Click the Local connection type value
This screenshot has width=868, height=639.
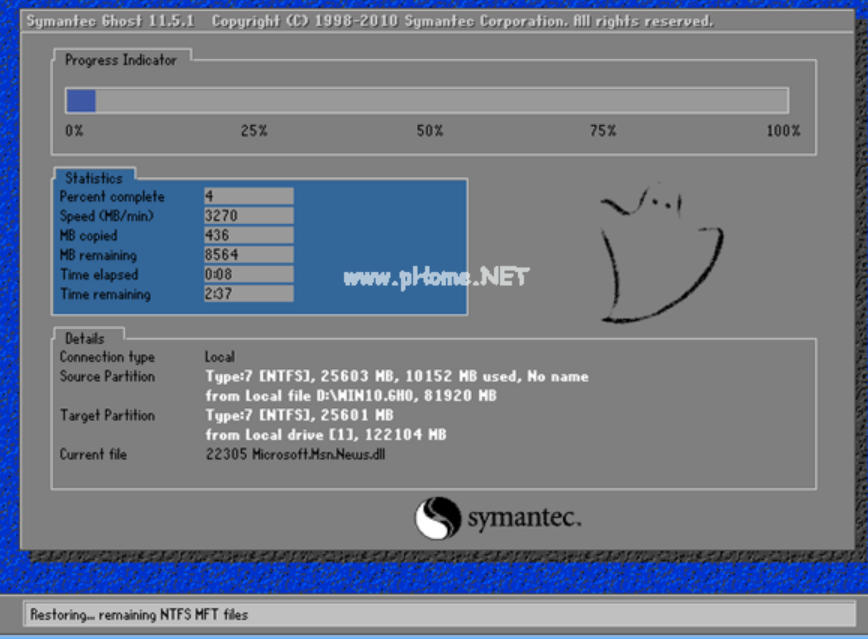[x=220, y=357]
